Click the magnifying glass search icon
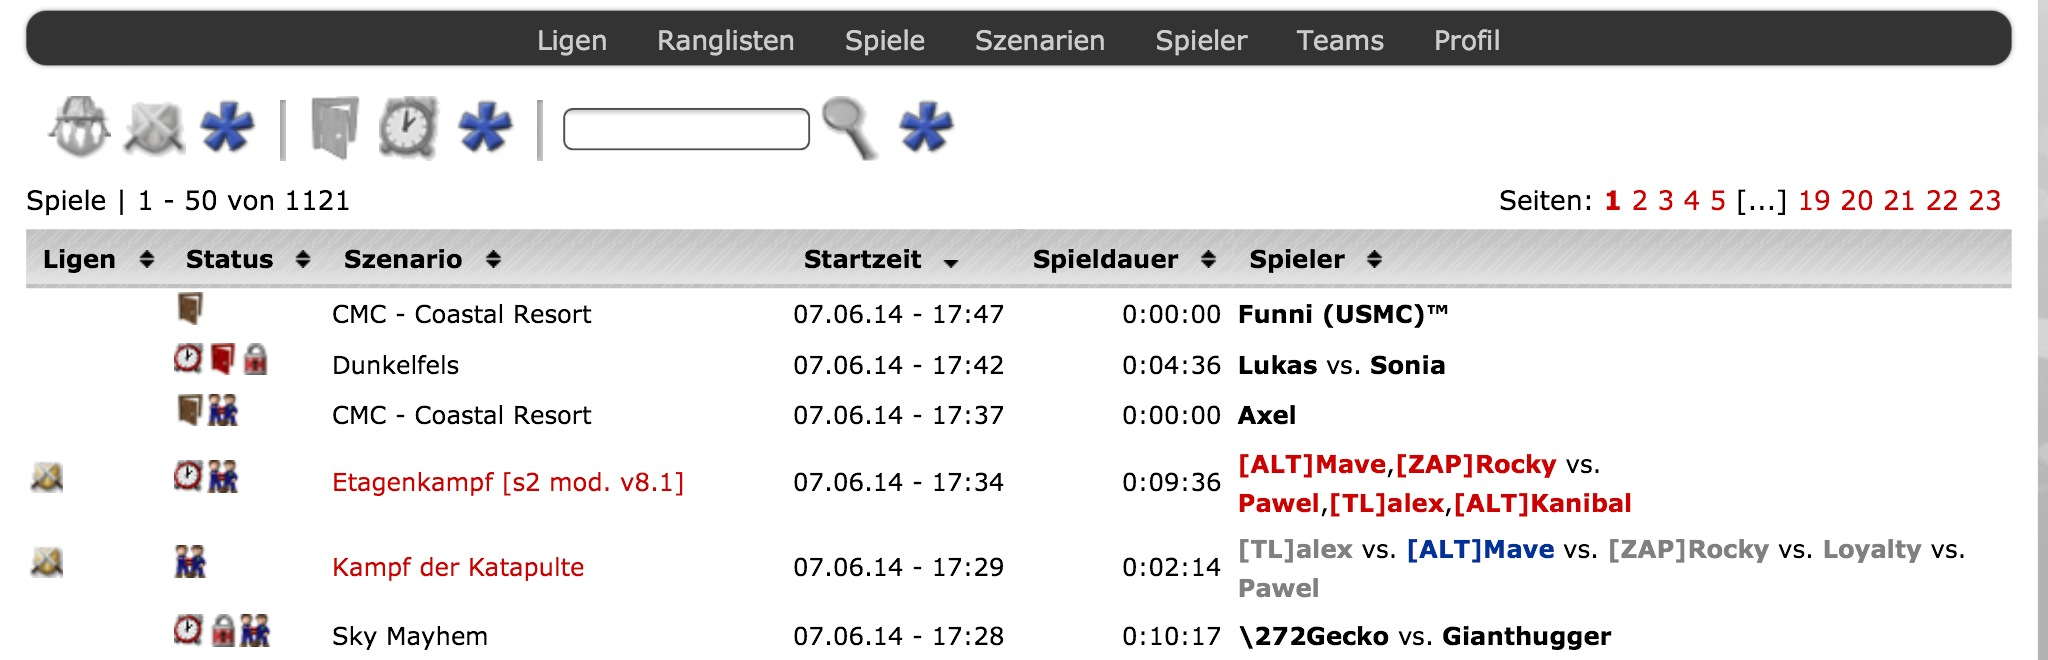The image size is (2048, 660). [849, 128]
